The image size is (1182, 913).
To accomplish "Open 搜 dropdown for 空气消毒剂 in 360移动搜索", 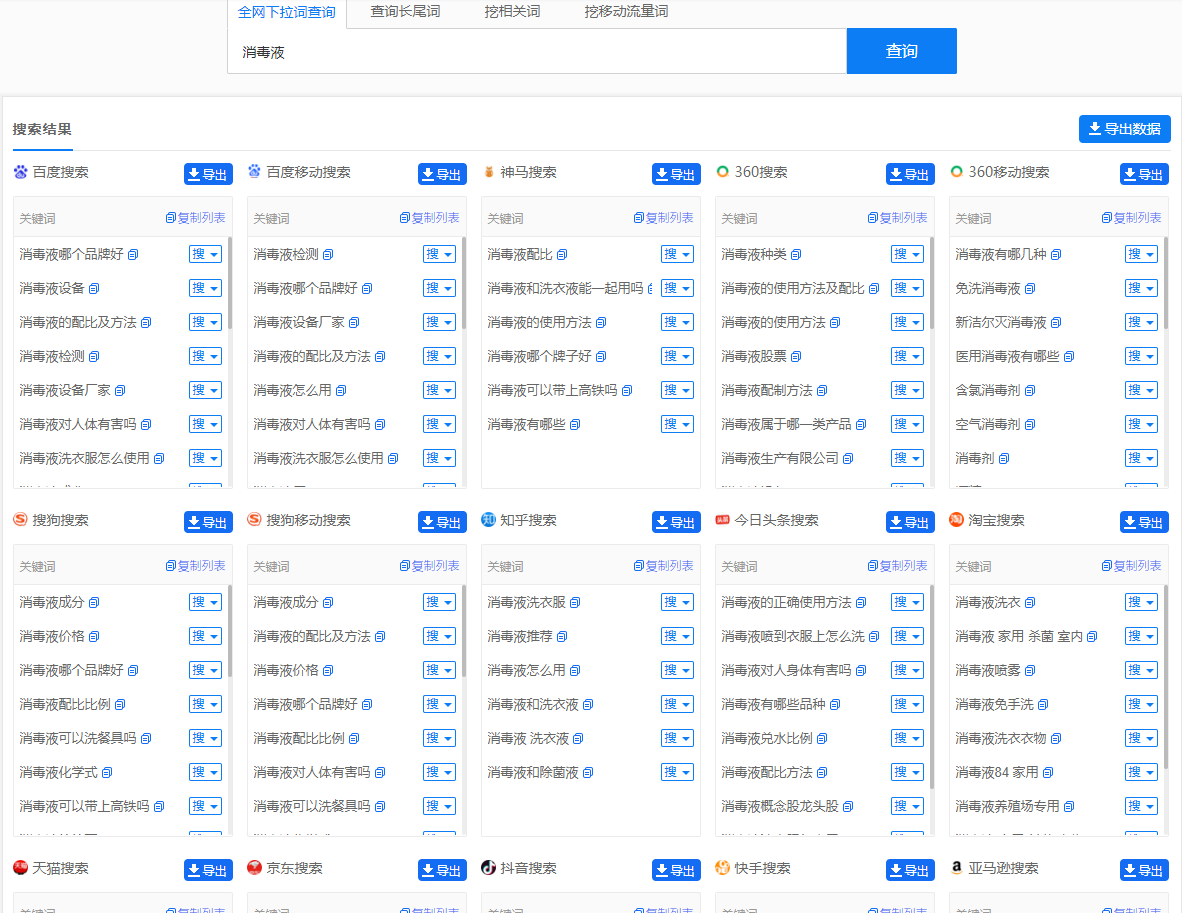I will tap(1141, 424).
